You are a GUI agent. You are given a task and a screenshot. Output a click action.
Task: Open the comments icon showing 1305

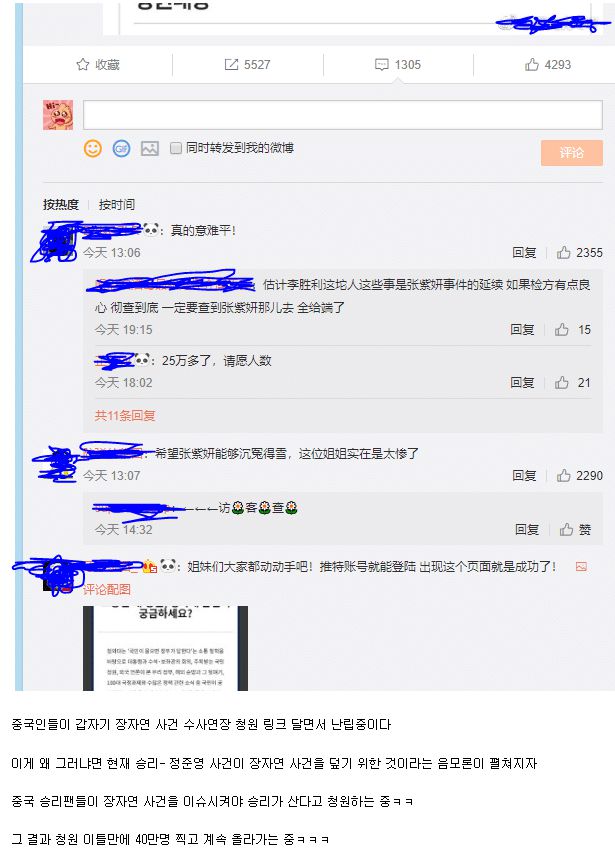(x=382, y=65)
